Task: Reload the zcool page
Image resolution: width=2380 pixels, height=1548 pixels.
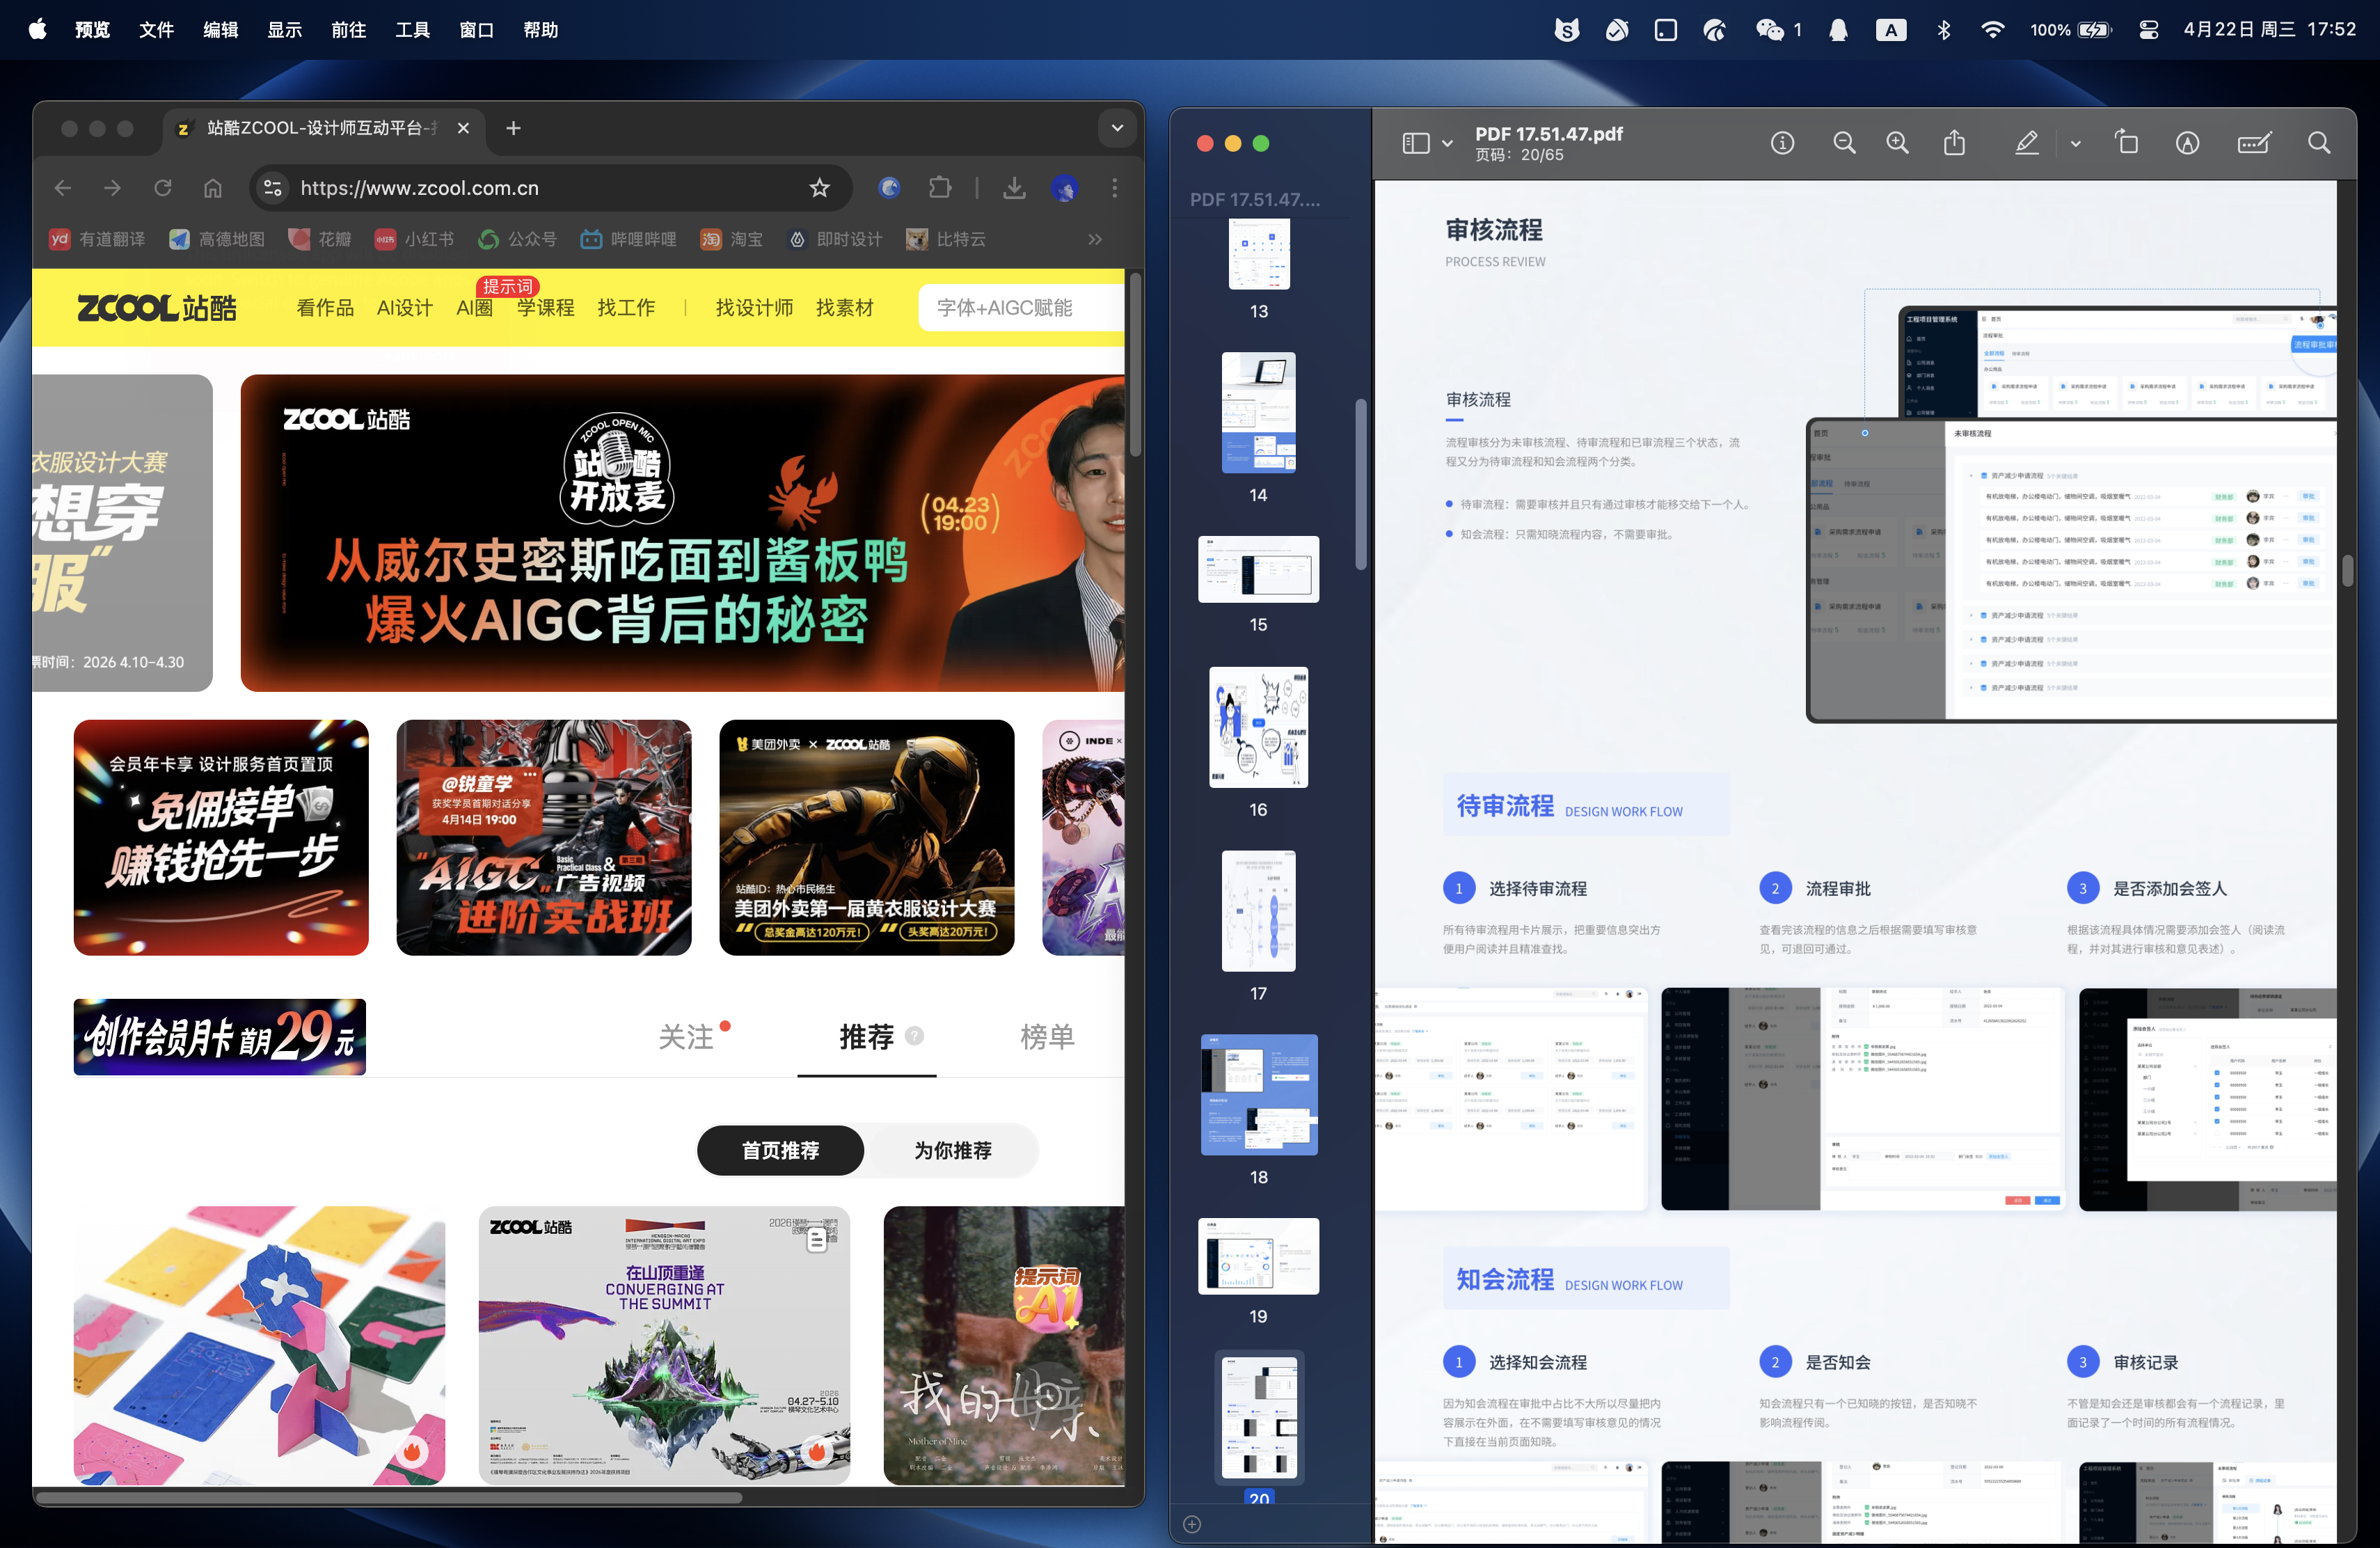Action: pyautogui.click(x=163, y=188)
